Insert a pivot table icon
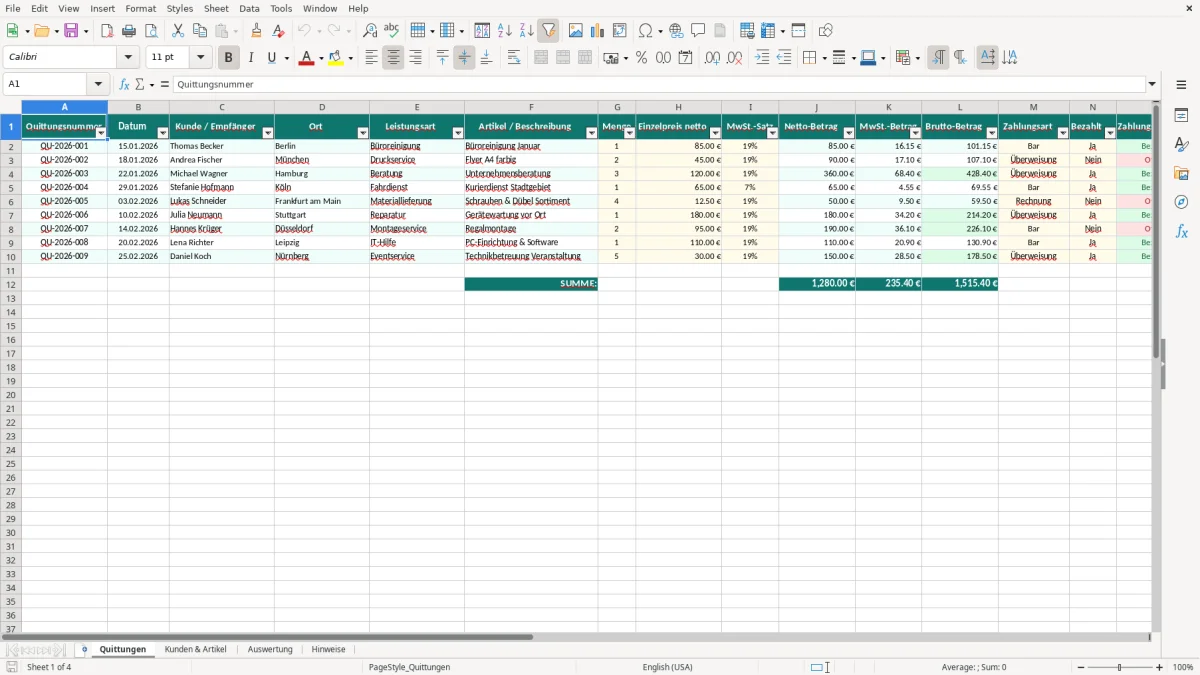This screenshot has height=675, width=1200. pyautogui.click(x=619, y=31)
